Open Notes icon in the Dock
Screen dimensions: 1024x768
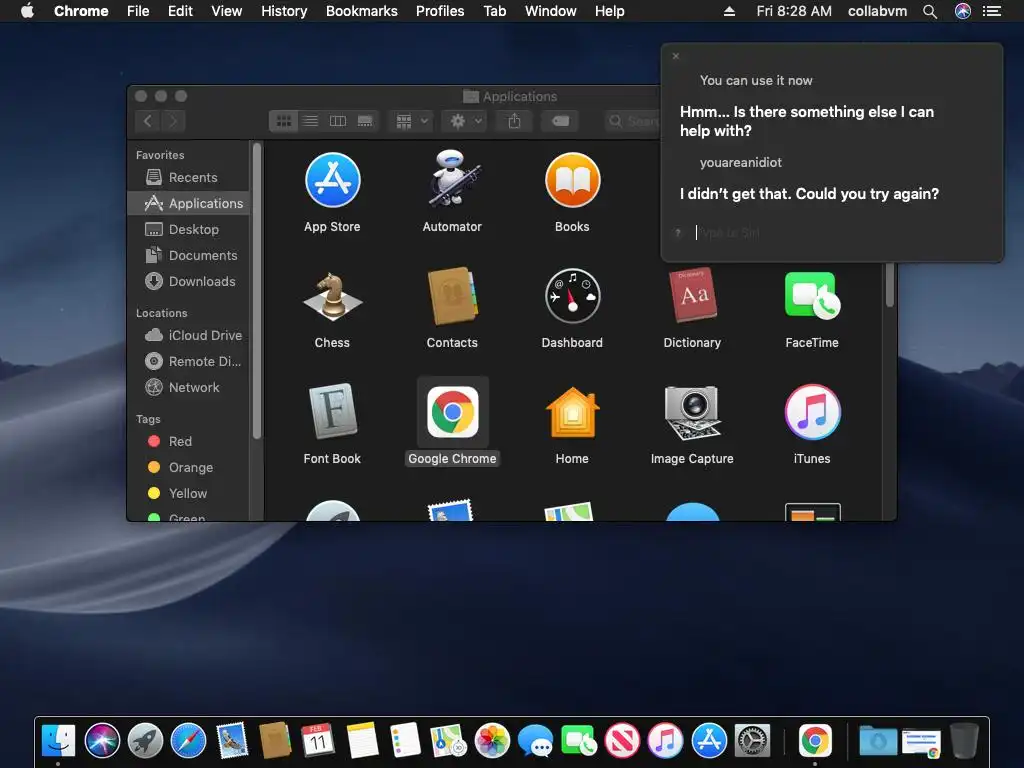tap(362, 741)
